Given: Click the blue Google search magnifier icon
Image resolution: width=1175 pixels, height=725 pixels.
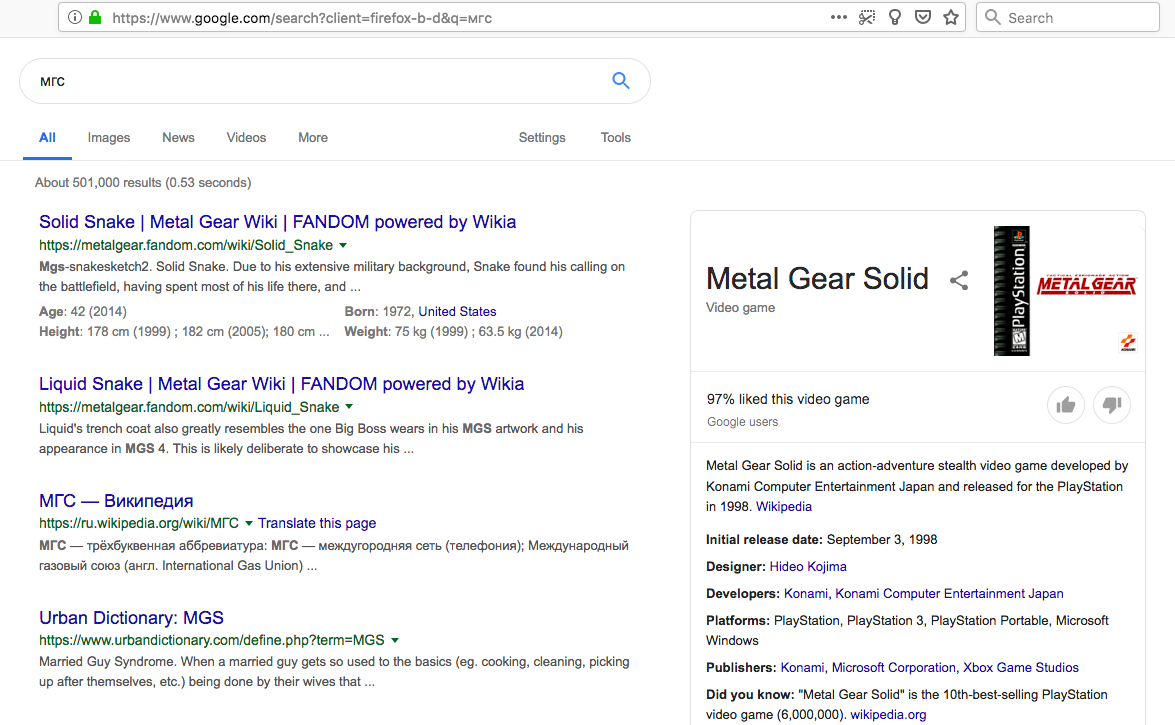Looking at the screenshot, I should pos(620,80).
